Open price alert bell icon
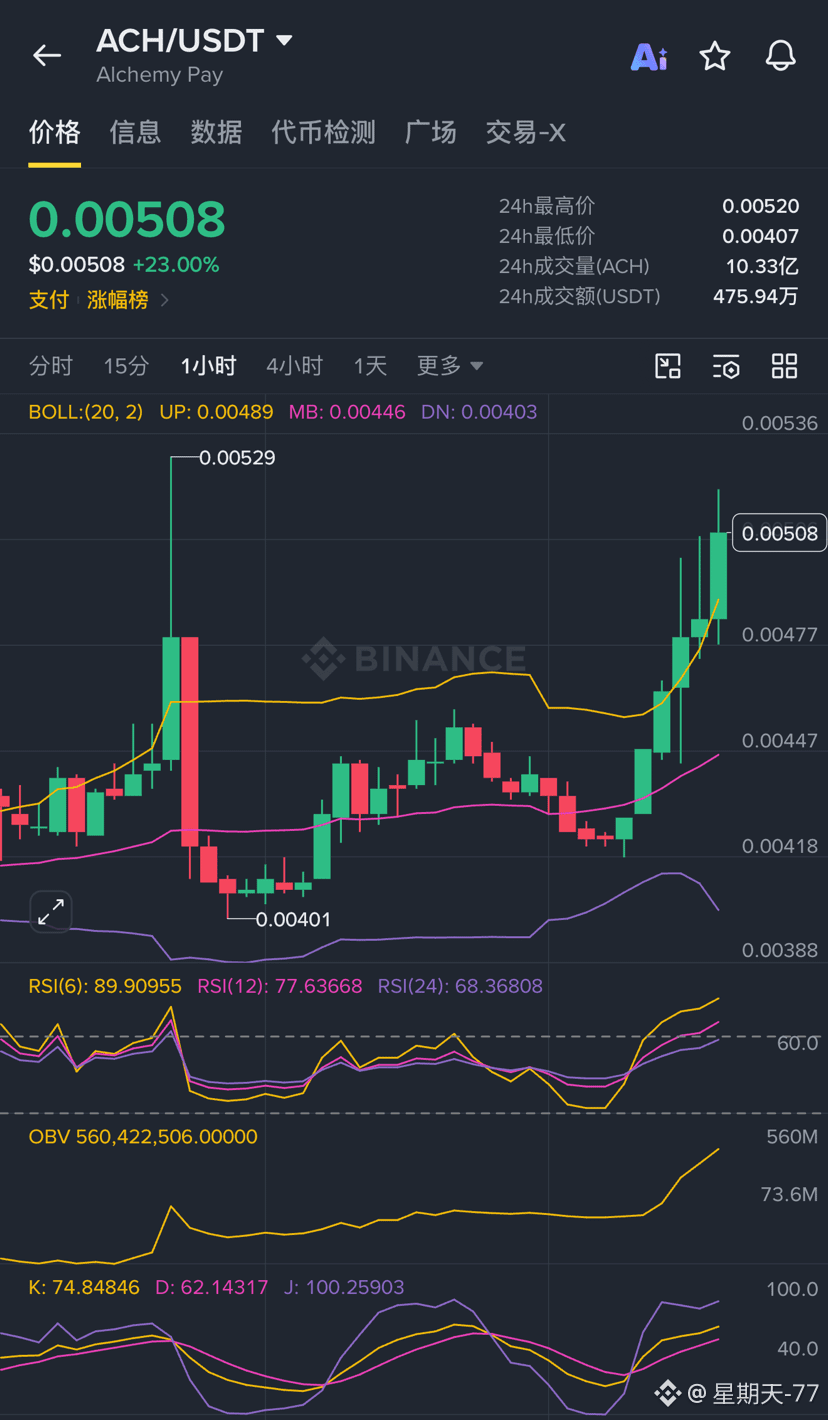Viewport: 828px width, 1420px height. click(x=781, y=56)
